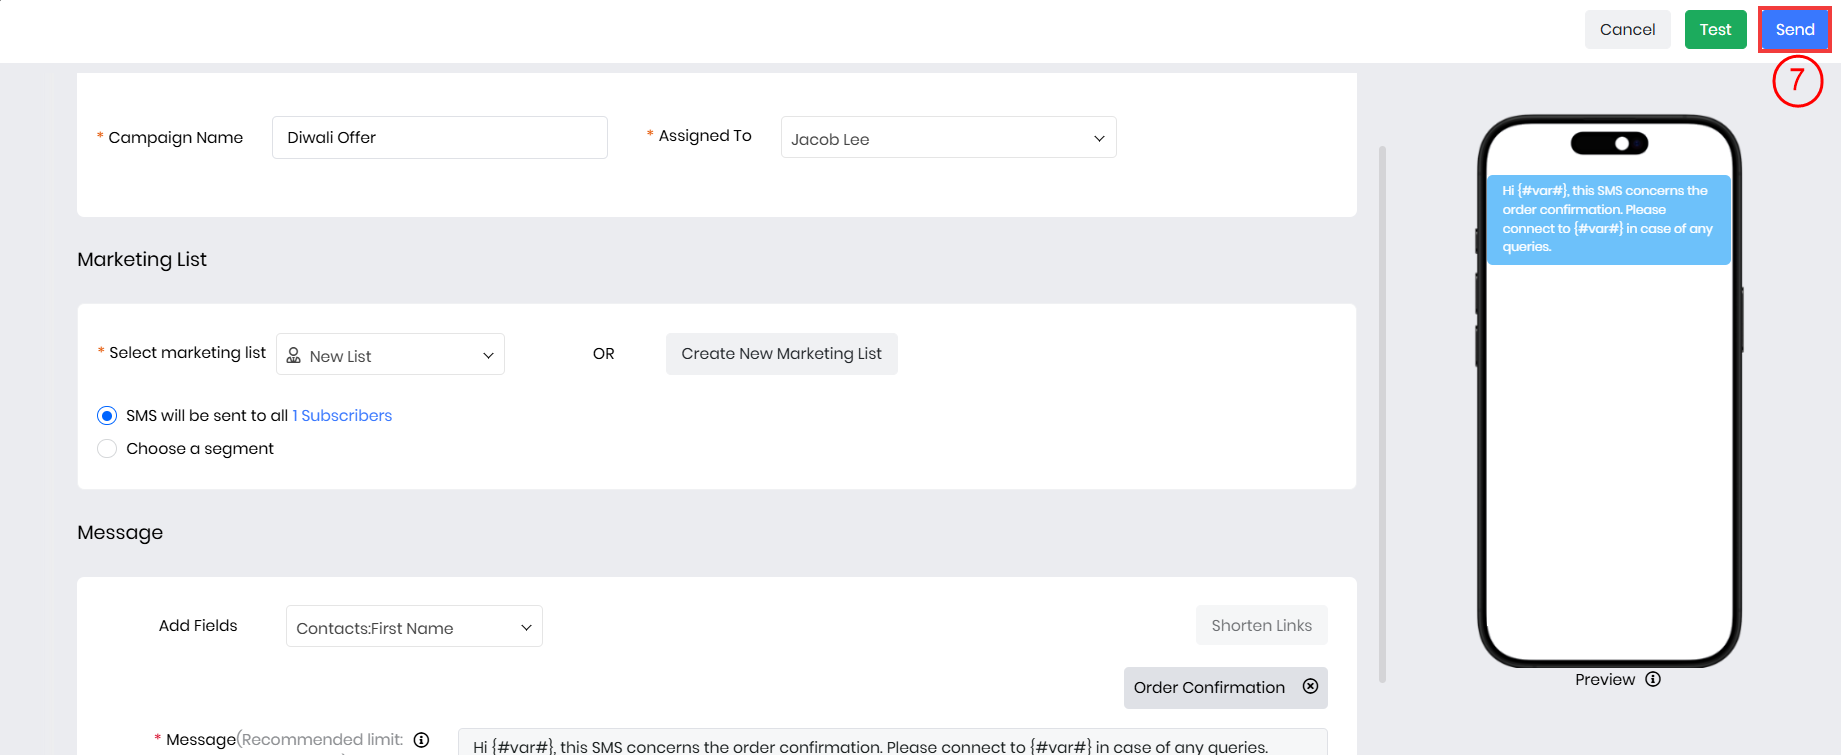Click the Message recommended limit info icon

tap(422, 740)
